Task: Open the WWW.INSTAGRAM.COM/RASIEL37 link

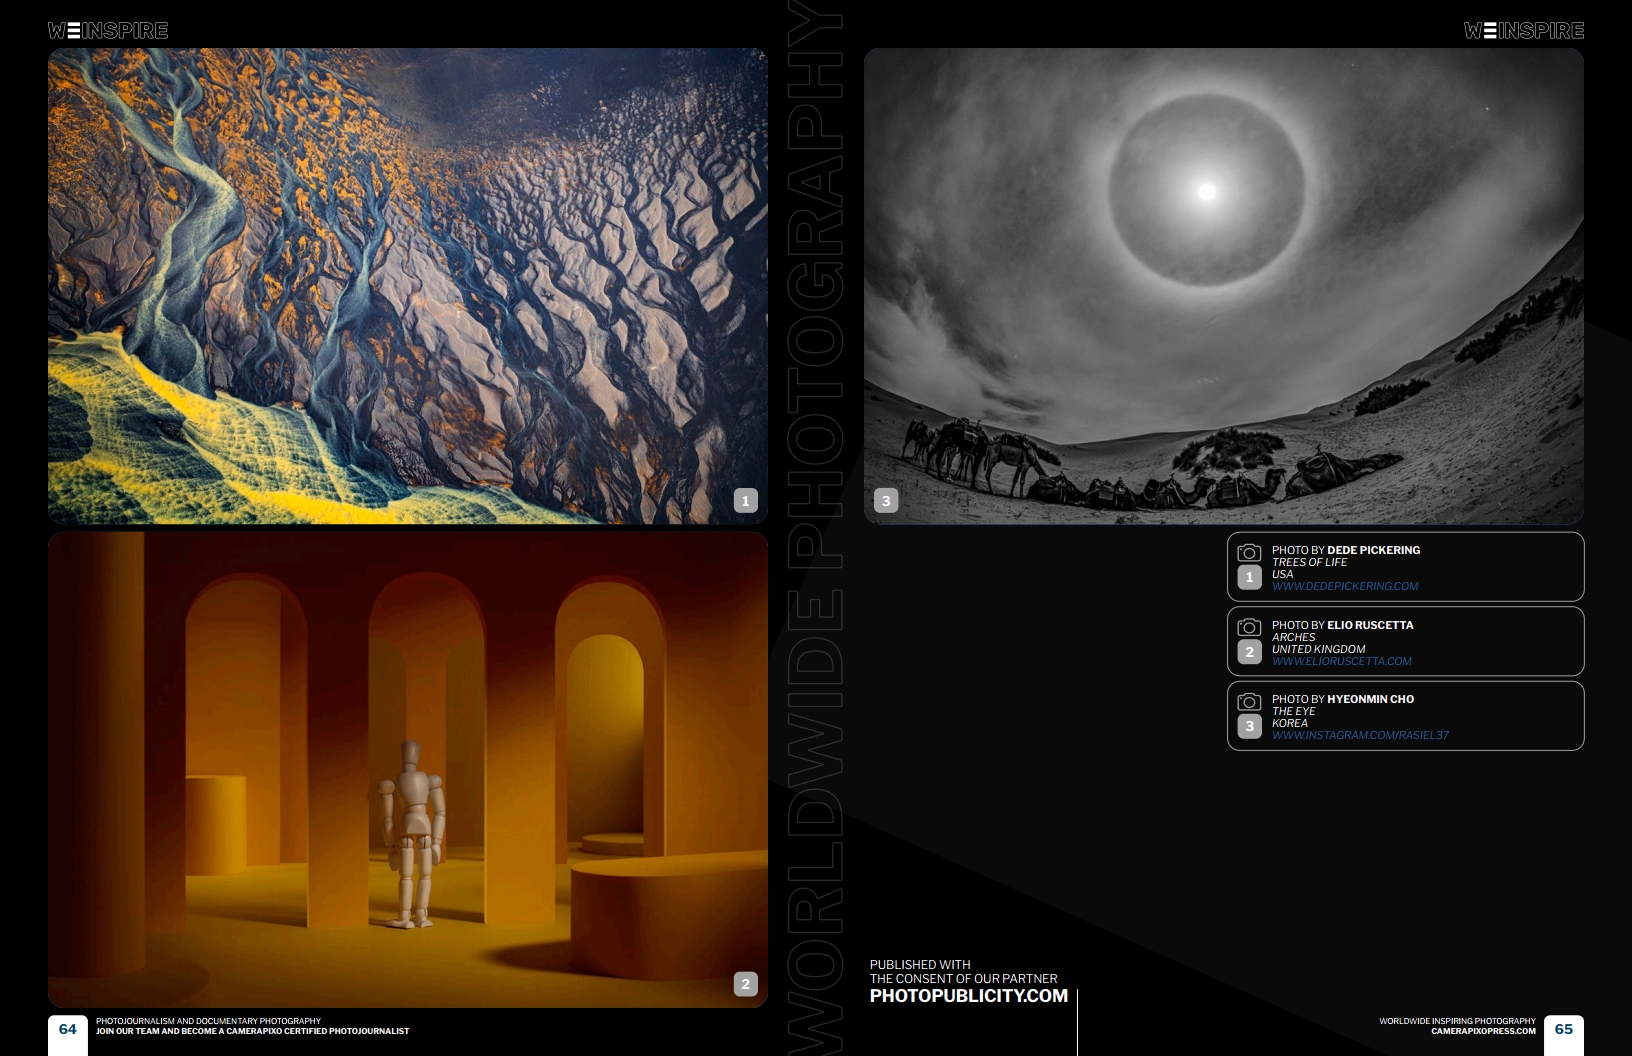Action: [x=1360, y=736]
